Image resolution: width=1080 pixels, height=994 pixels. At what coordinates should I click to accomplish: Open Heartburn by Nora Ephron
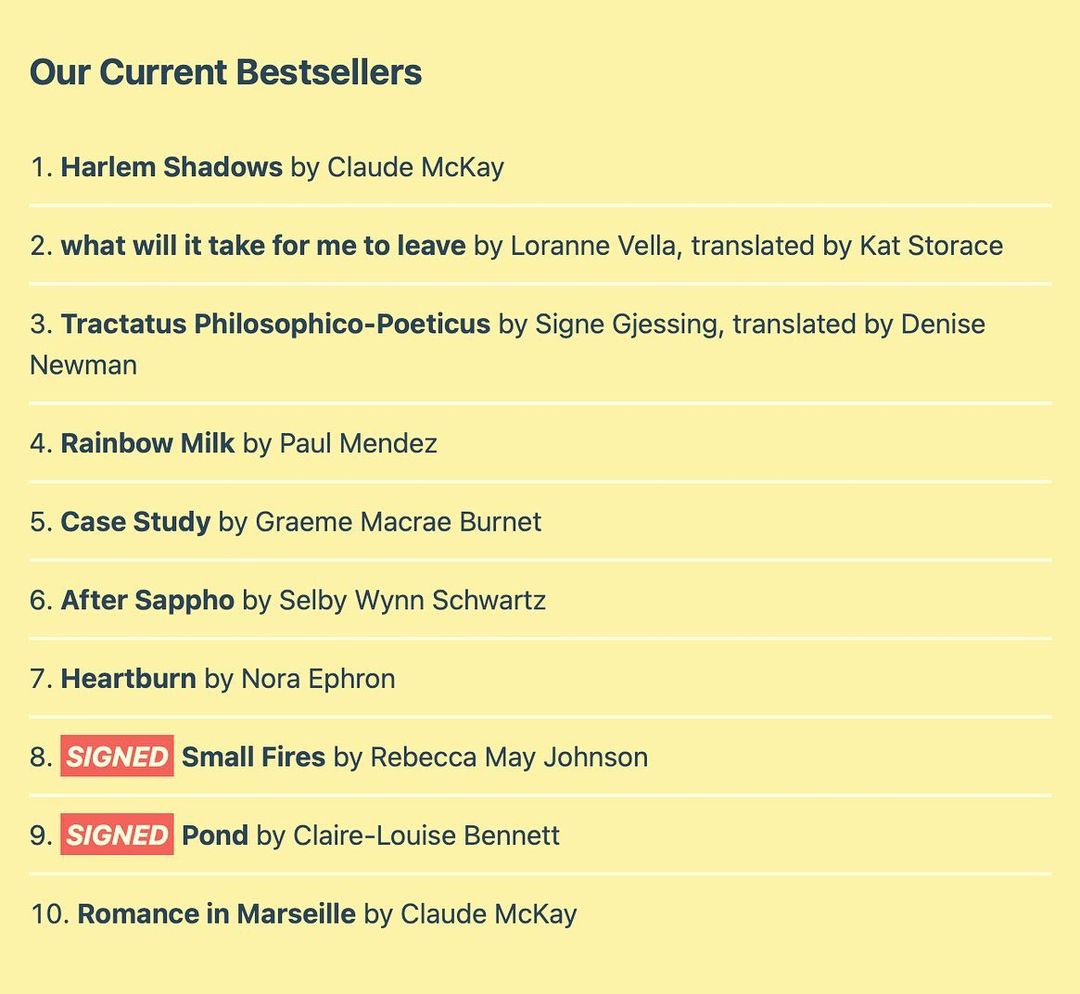pyautogui.click(x=128, y=678)
